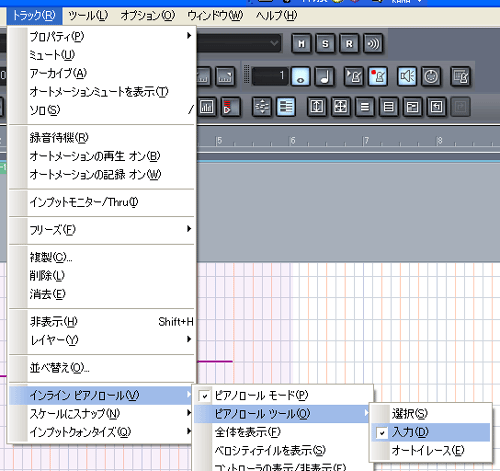The height and width of the screenshot is (471, 500).
Task: Click the up-down track arrows icon
Action: click(262, 107)
